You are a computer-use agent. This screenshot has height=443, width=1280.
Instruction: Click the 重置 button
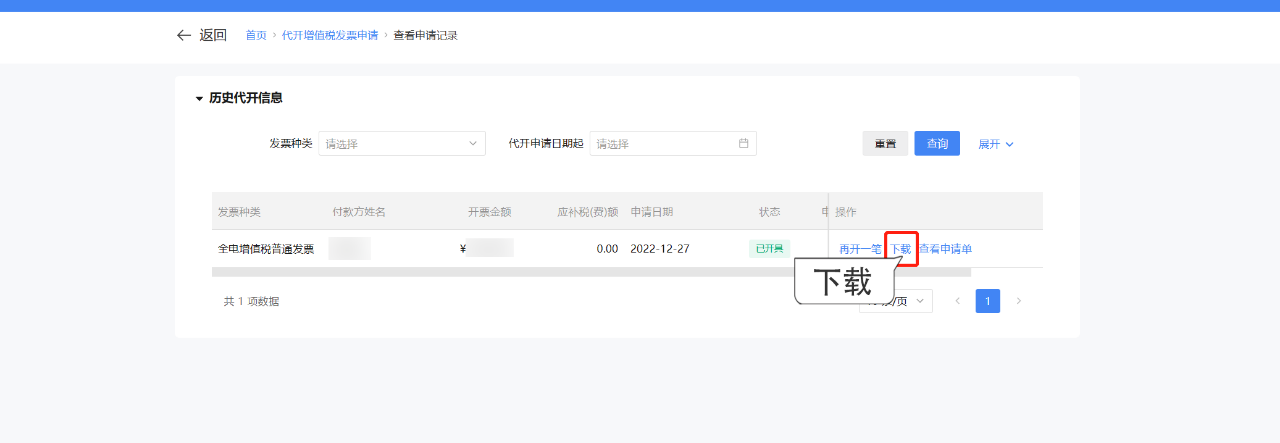pyautogui.click(x=885, y=144)
